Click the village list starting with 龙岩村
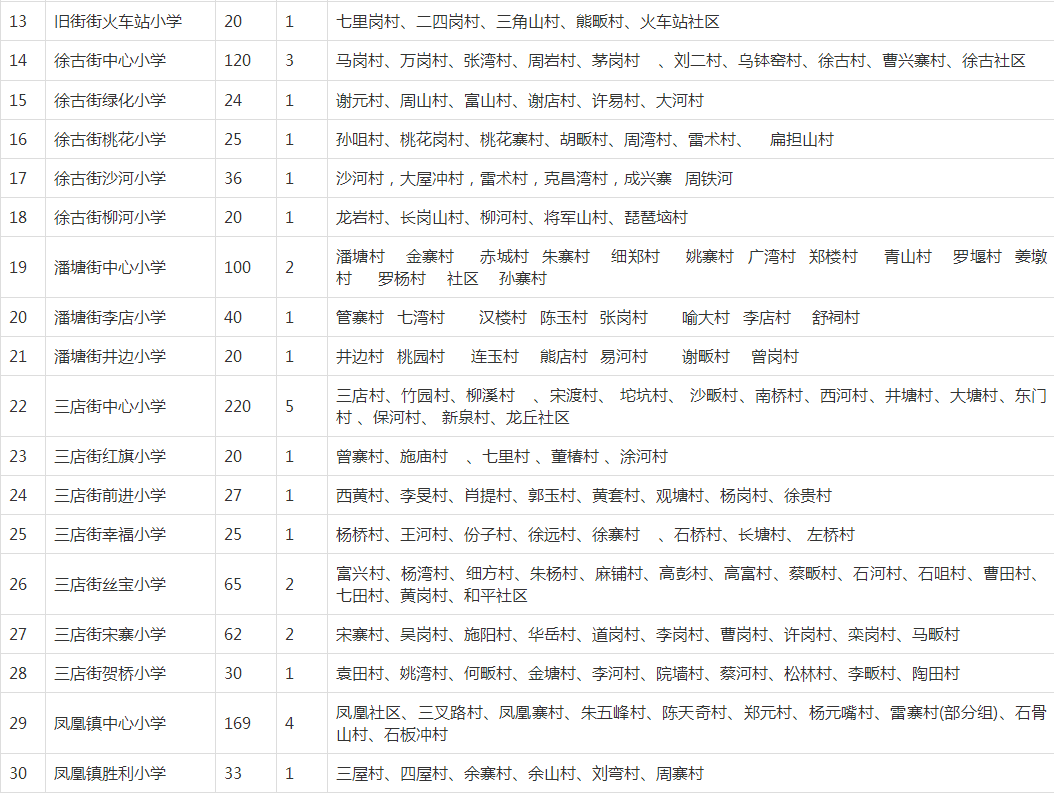Image resolution: width=1054 pixels, height=793 pixels. click(511, 218)
